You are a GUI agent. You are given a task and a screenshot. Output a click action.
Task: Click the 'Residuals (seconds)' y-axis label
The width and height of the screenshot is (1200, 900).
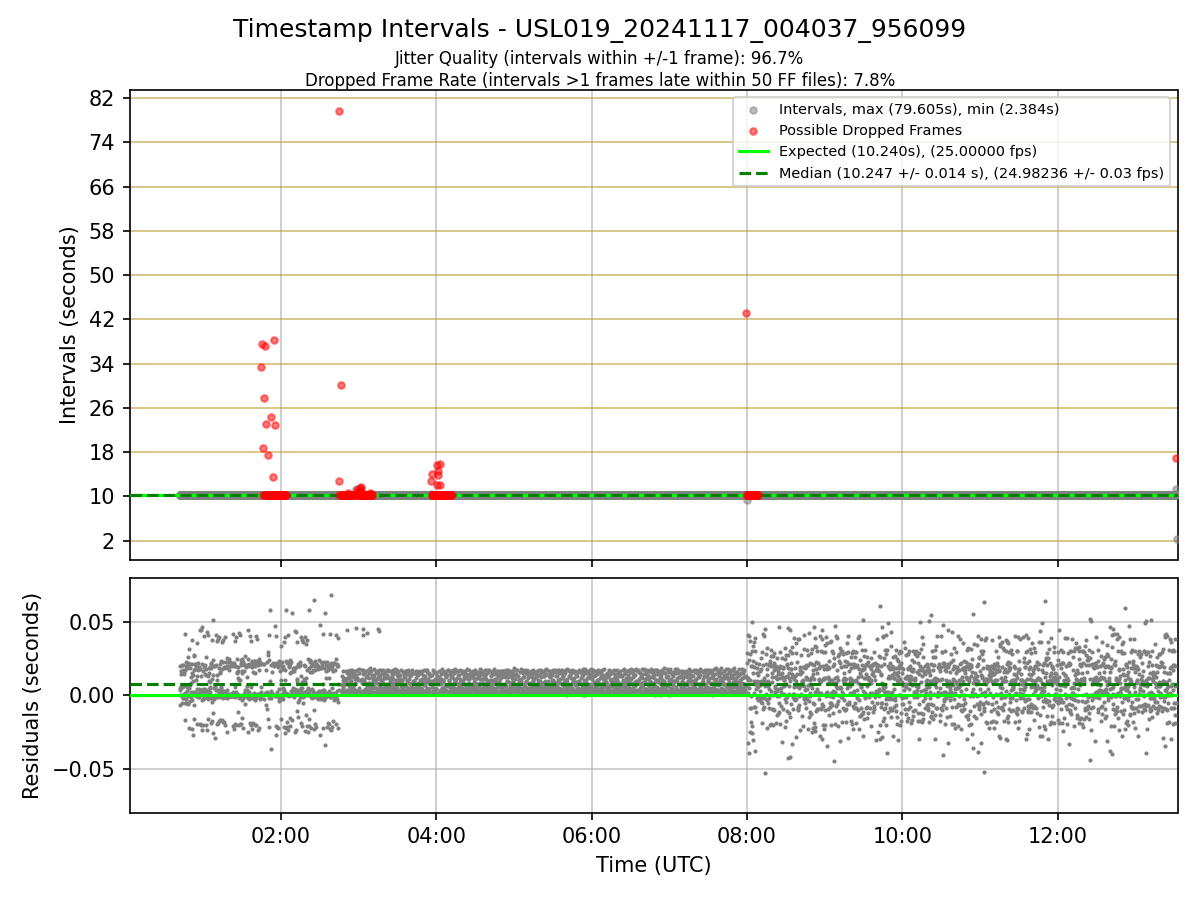(32, 696)
